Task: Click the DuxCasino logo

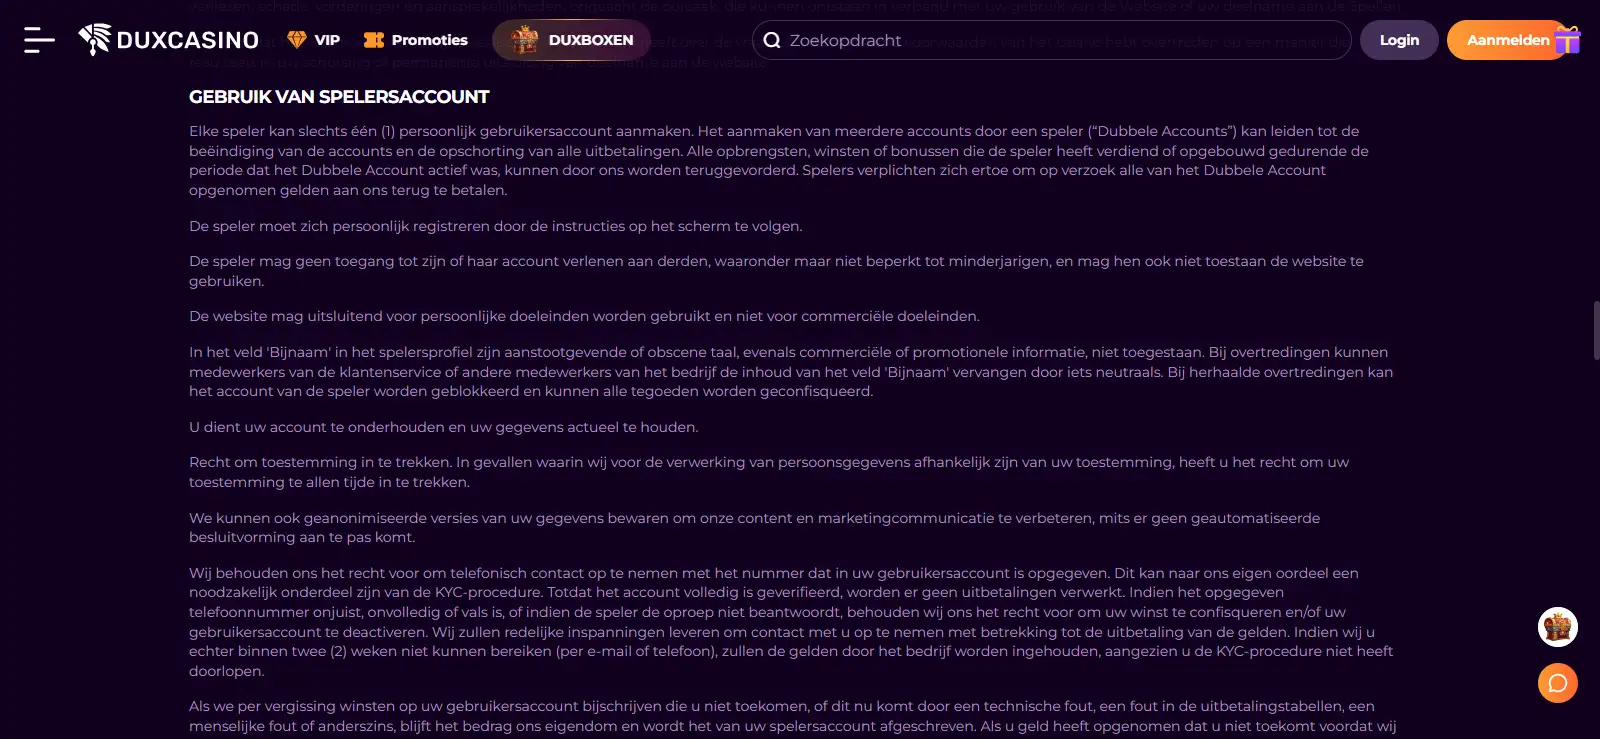Action: coord(169,40)
